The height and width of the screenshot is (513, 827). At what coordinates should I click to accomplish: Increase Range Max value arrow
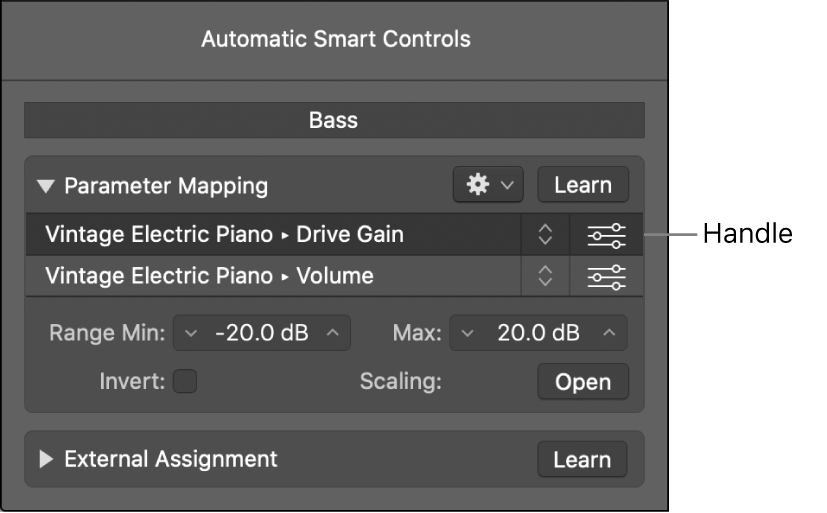(610, 333)
